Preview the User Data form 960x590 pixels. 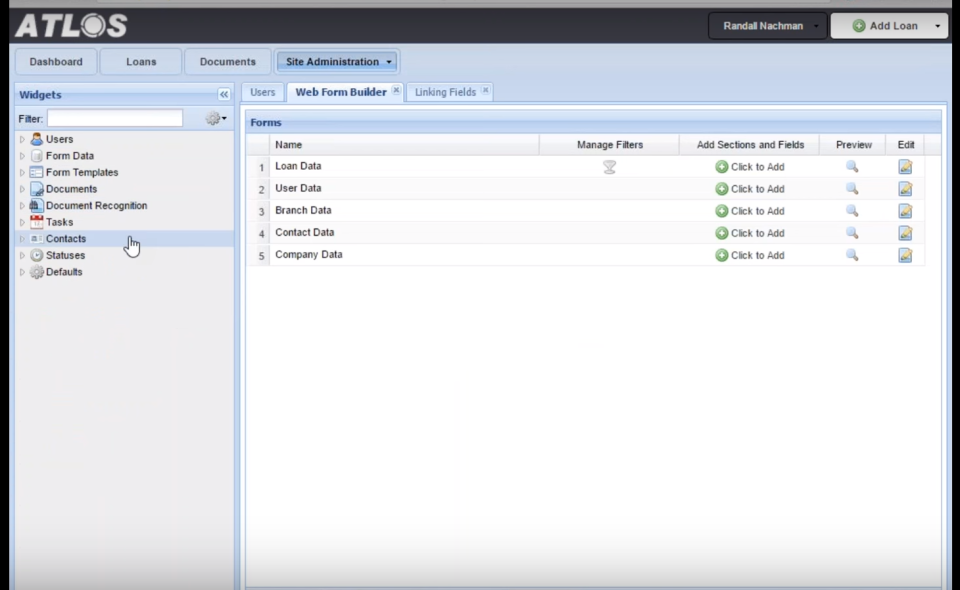tap(852, 189)
